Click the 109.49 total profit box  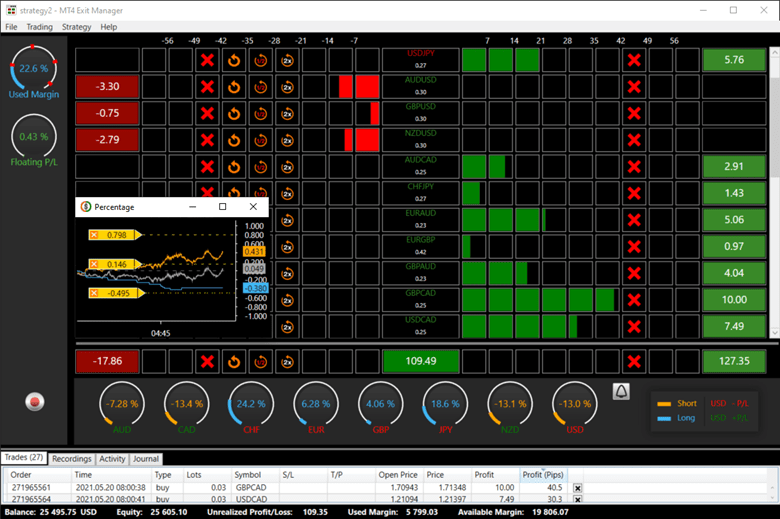pos(421,361)
